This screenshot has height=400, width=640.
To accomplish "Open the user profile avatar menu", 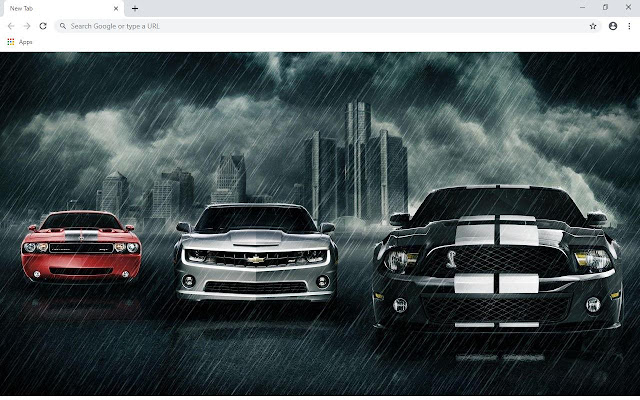I will click(x=613, y=26).
